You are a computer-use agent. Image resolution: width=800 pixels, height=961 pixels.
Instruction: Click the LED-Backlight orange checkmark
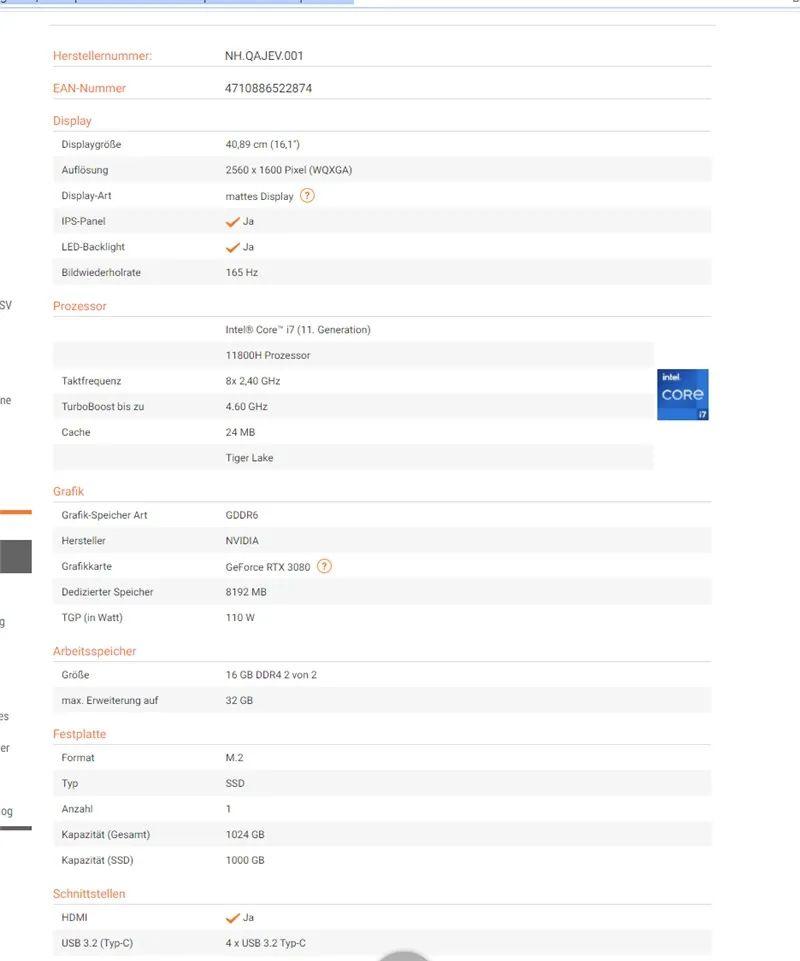tap(233, 247)
